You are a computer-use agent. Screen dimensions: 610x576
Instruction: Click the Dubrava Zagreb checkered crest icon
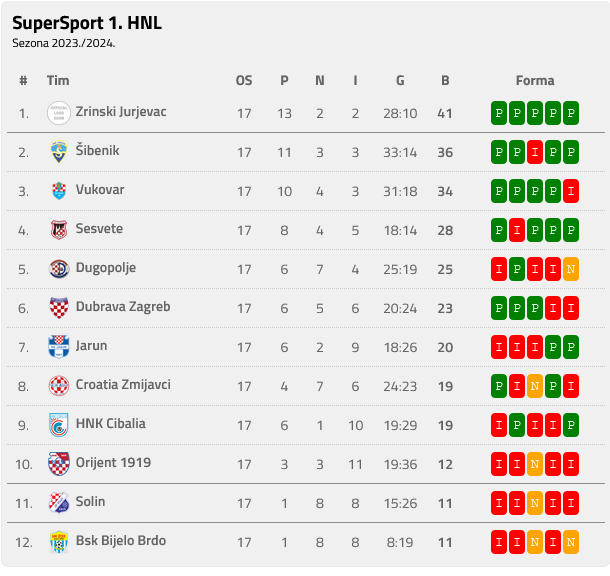coord(59,308)
